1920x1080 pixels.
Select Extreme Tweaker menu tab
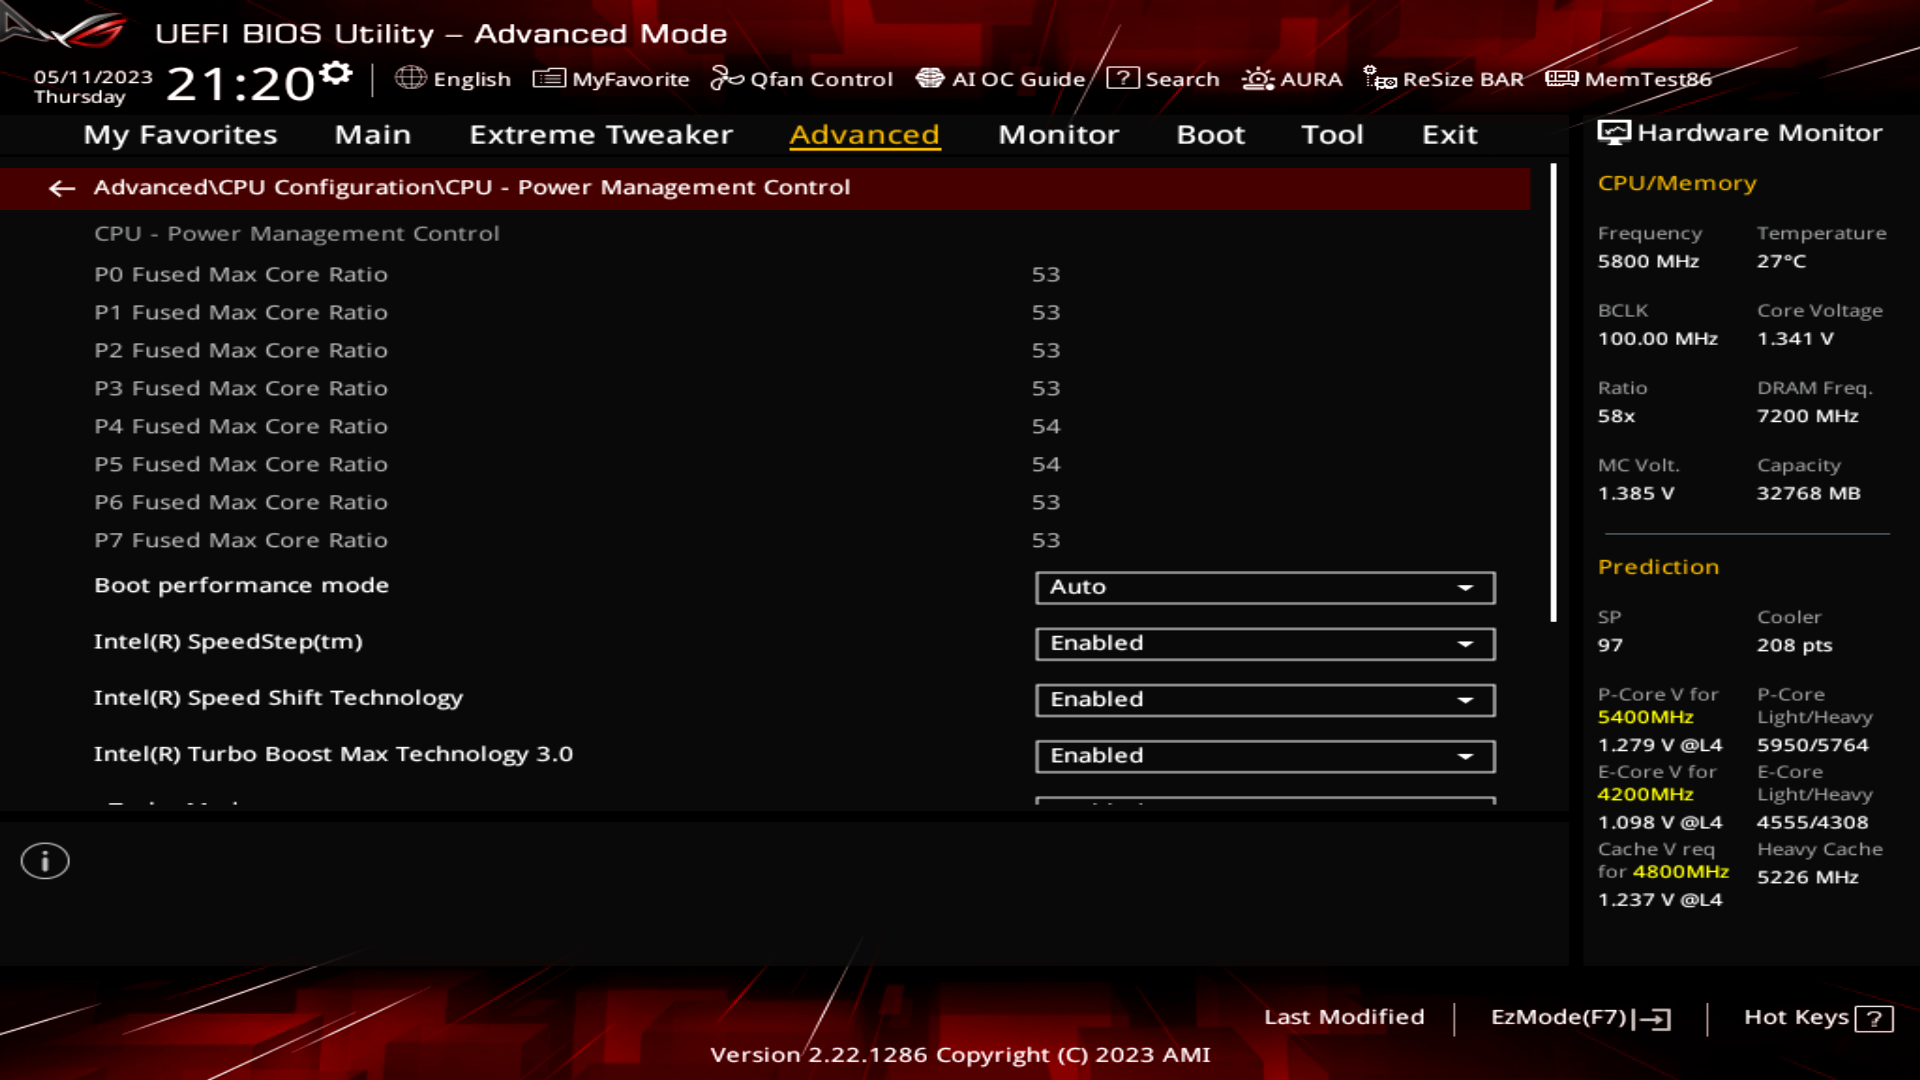pyautogui.click(x=600, y=133)
